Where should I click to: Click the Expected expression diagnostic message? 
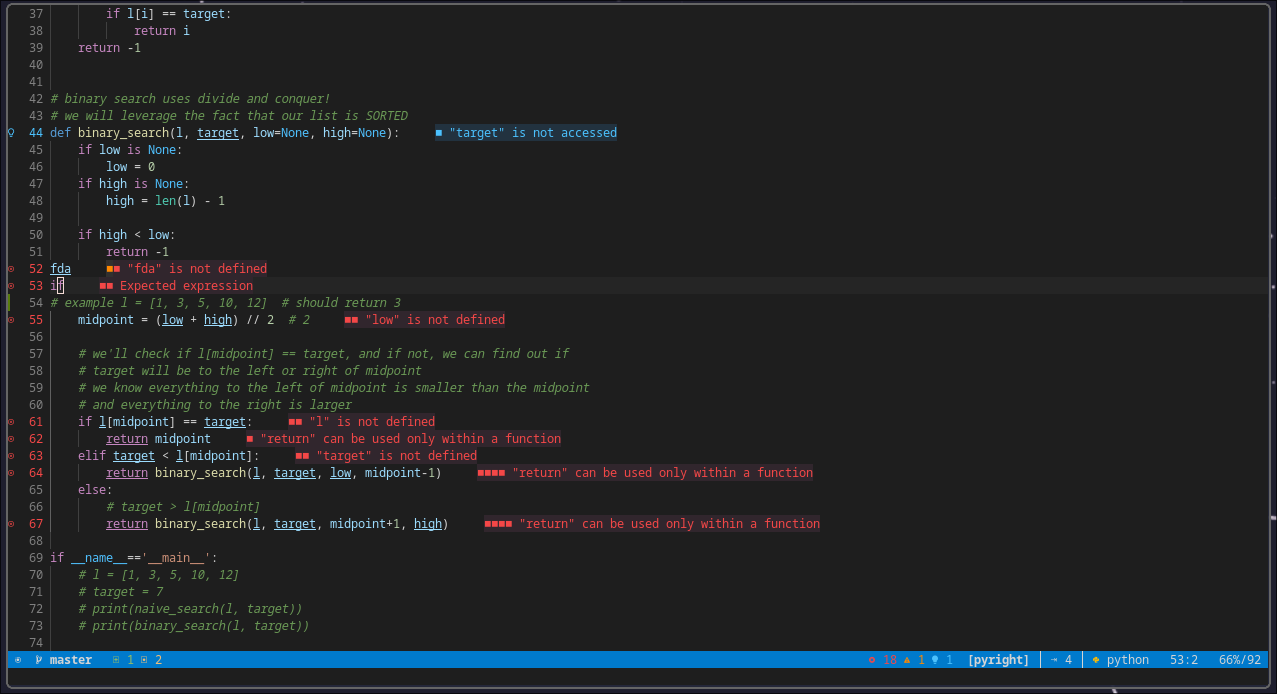click(x=176, y=286)
